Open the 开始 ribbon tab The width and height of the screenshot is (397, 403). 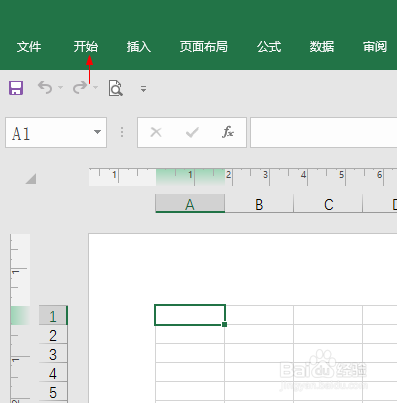(x=86, y=47)
